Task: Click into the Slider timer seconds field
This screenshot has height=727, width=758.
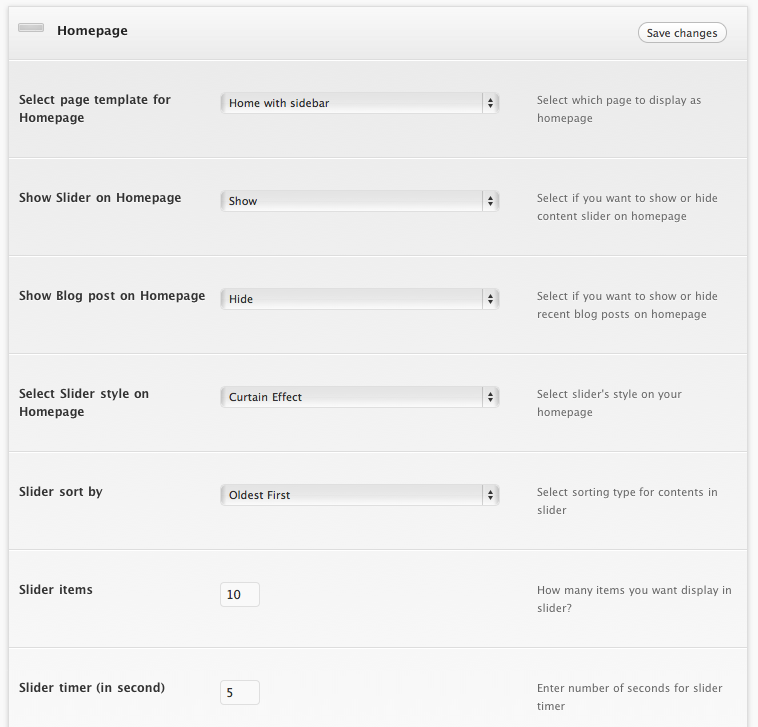Action: click(x=240, y=692)
